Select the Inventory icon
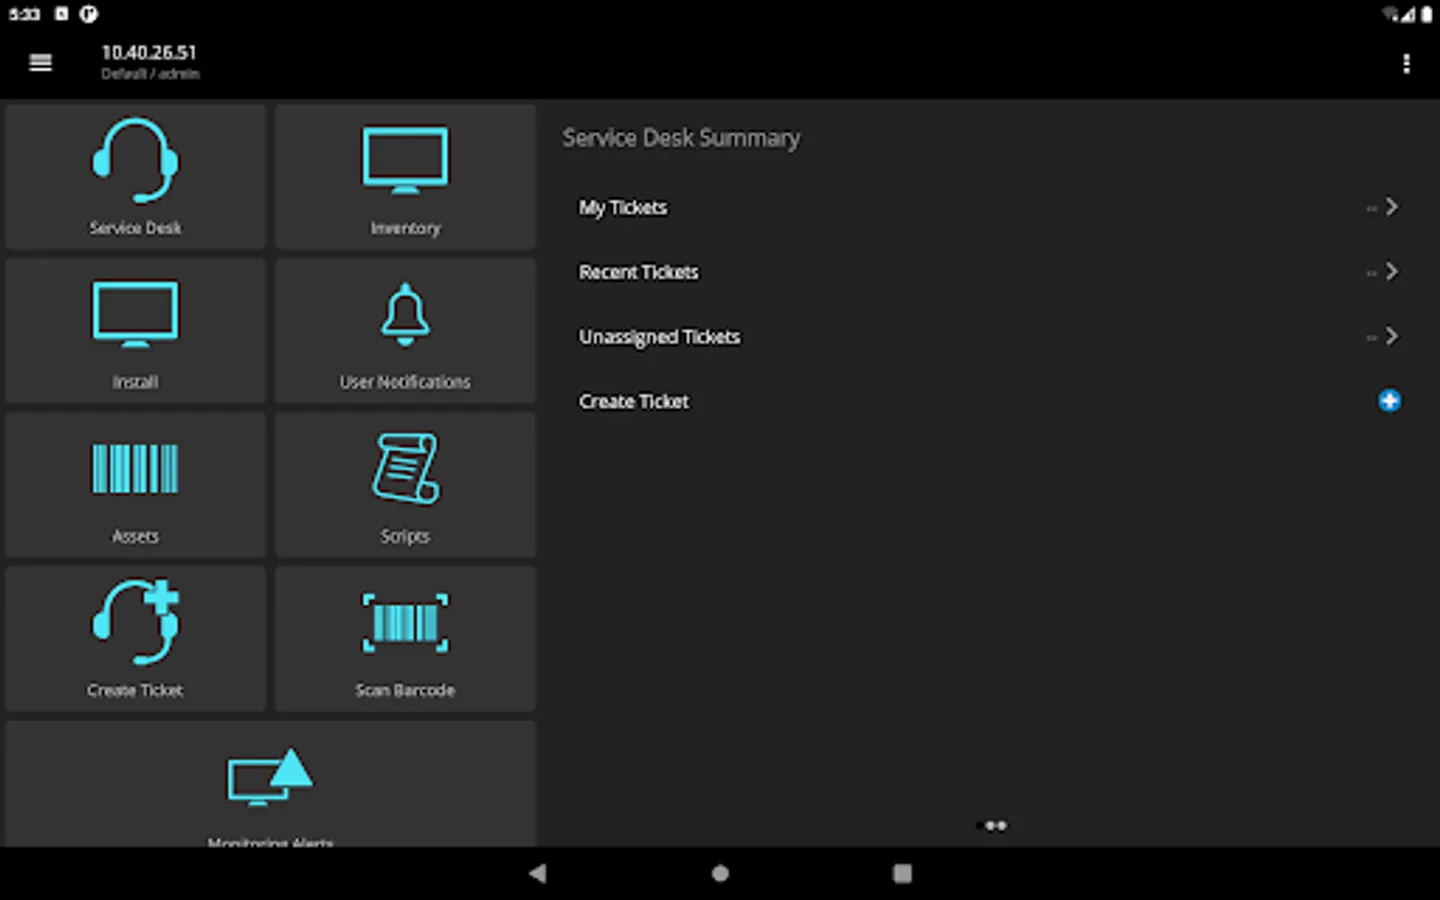This screenshot has height=900, width=1440. (405, 175)
